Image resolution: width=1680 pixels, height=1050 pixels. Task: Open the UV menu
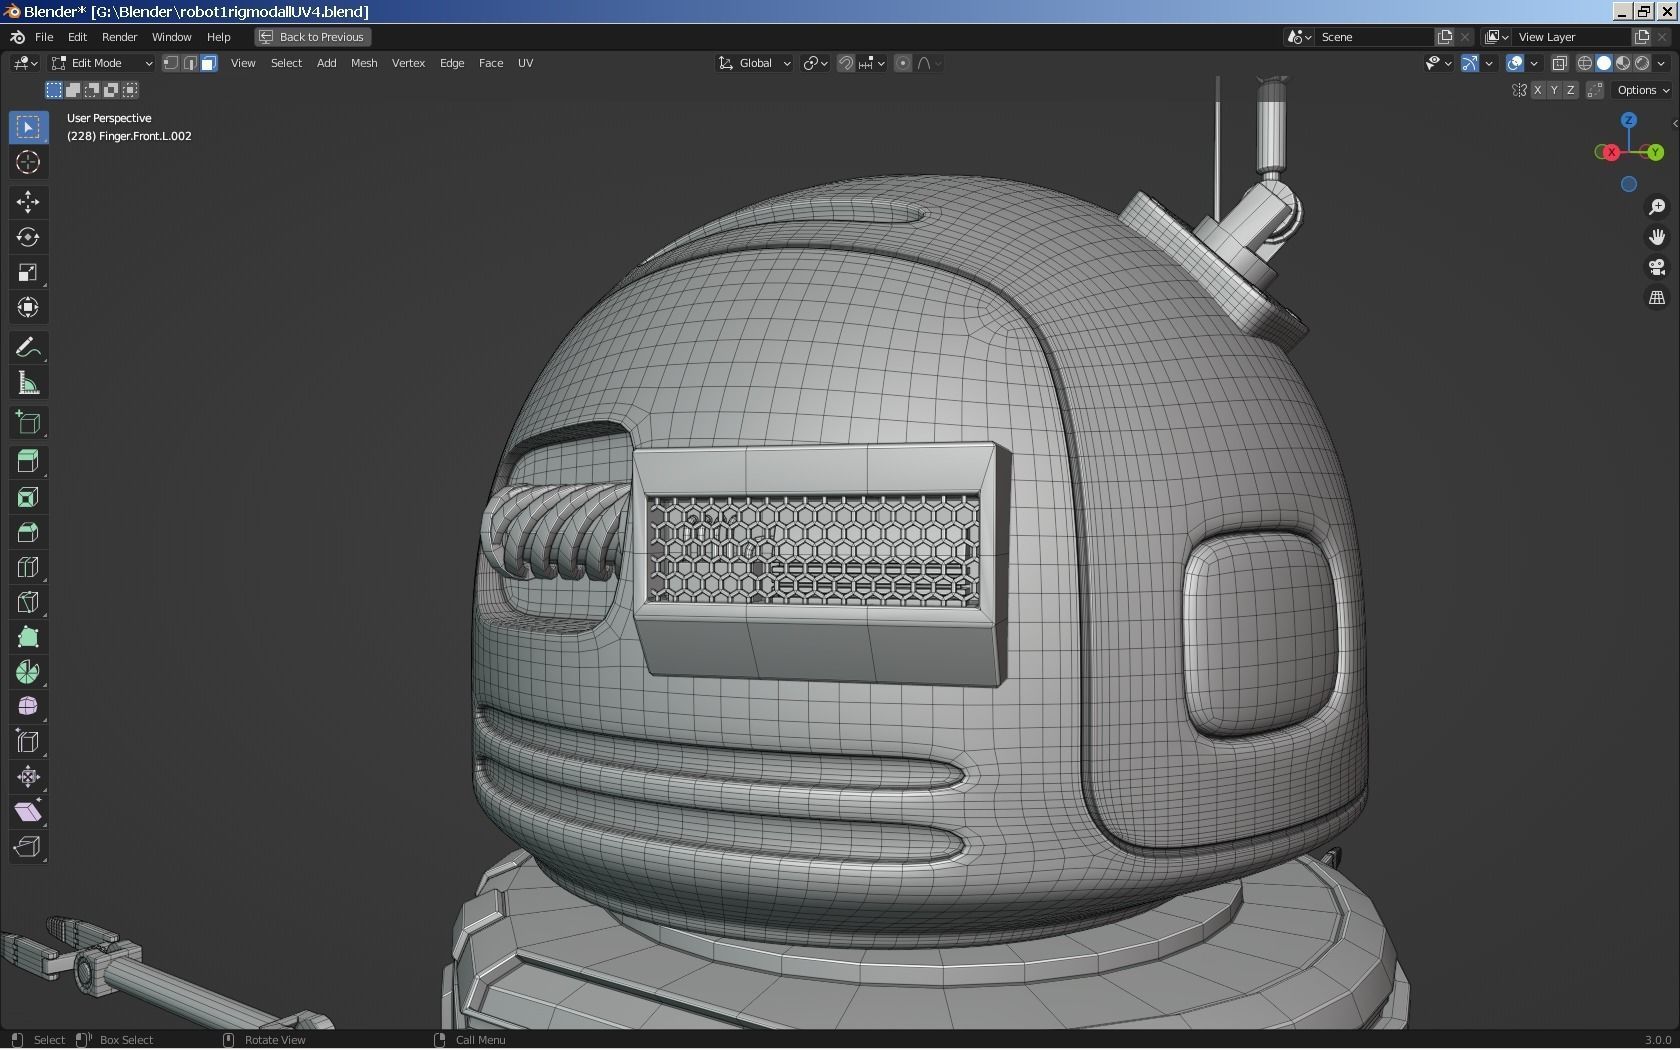click(x=525, y=63)
